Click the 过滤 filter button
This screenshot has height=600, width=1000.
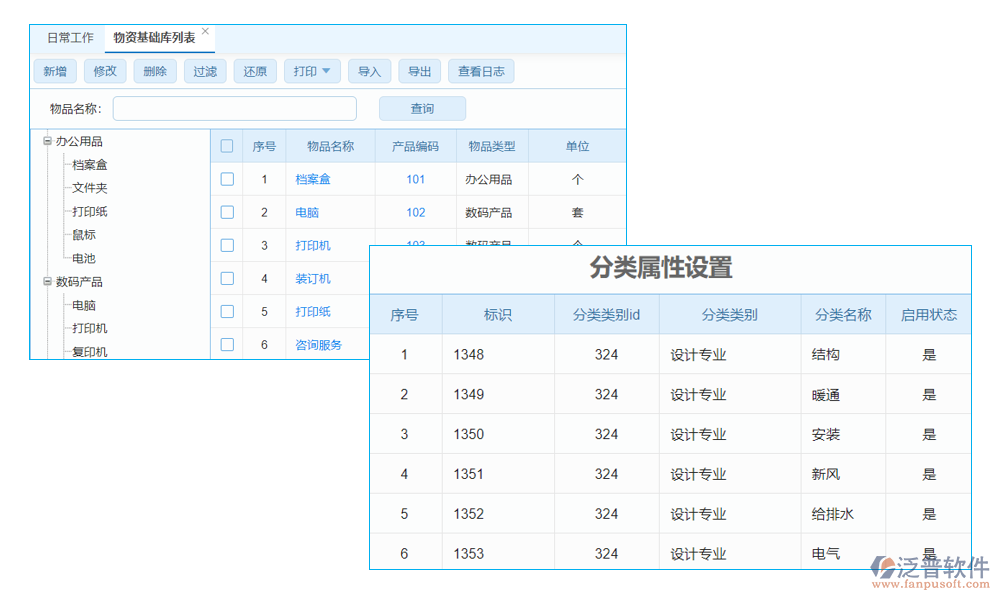click(x=204, y=71)
